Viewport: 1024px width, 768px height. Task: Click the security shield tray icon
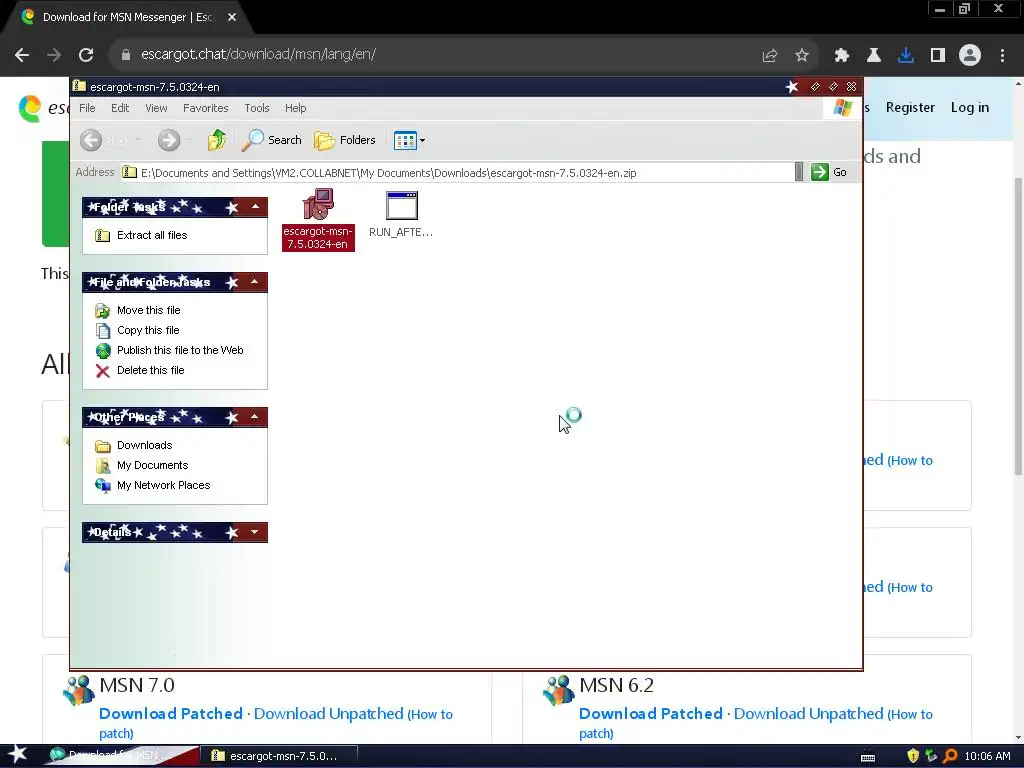pyautogui.click(x=913, y=756)
